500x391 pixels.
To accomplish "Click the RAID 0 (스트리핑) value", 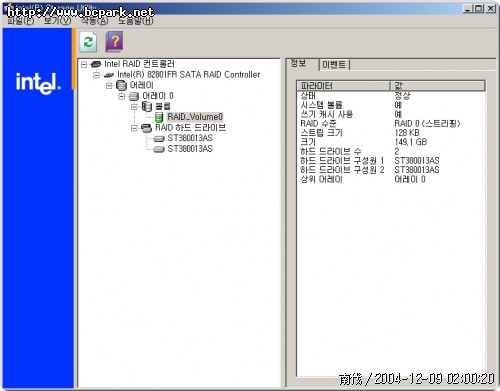I will (427, 124).
